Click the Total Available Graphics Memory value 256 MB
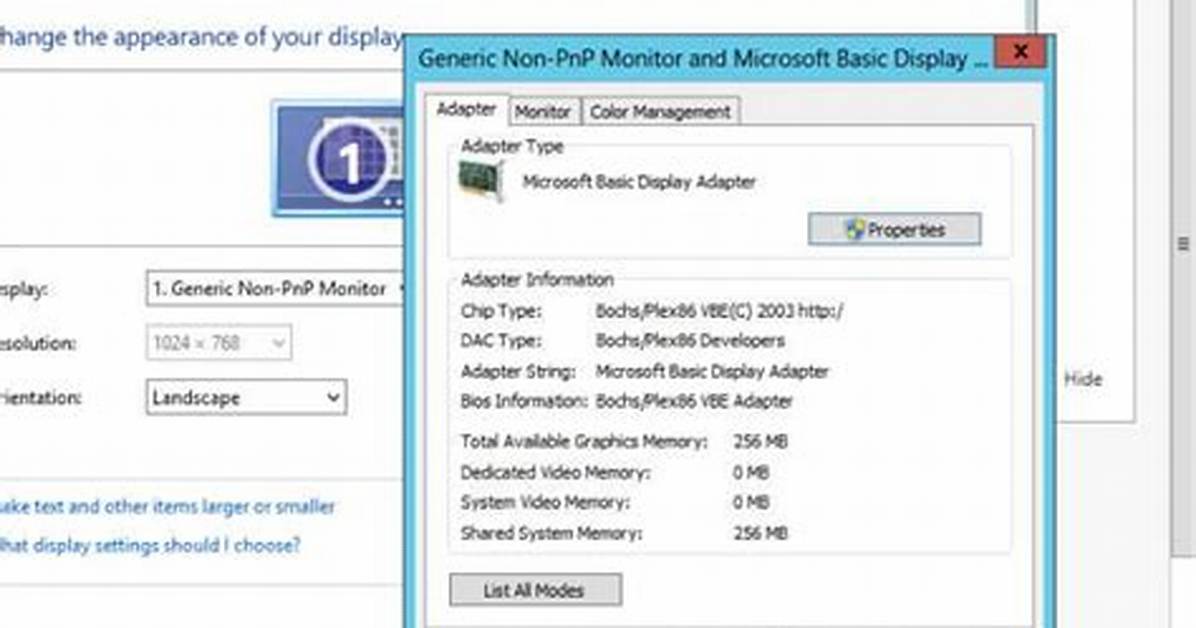1196x628 pixels. pos(760,442)
